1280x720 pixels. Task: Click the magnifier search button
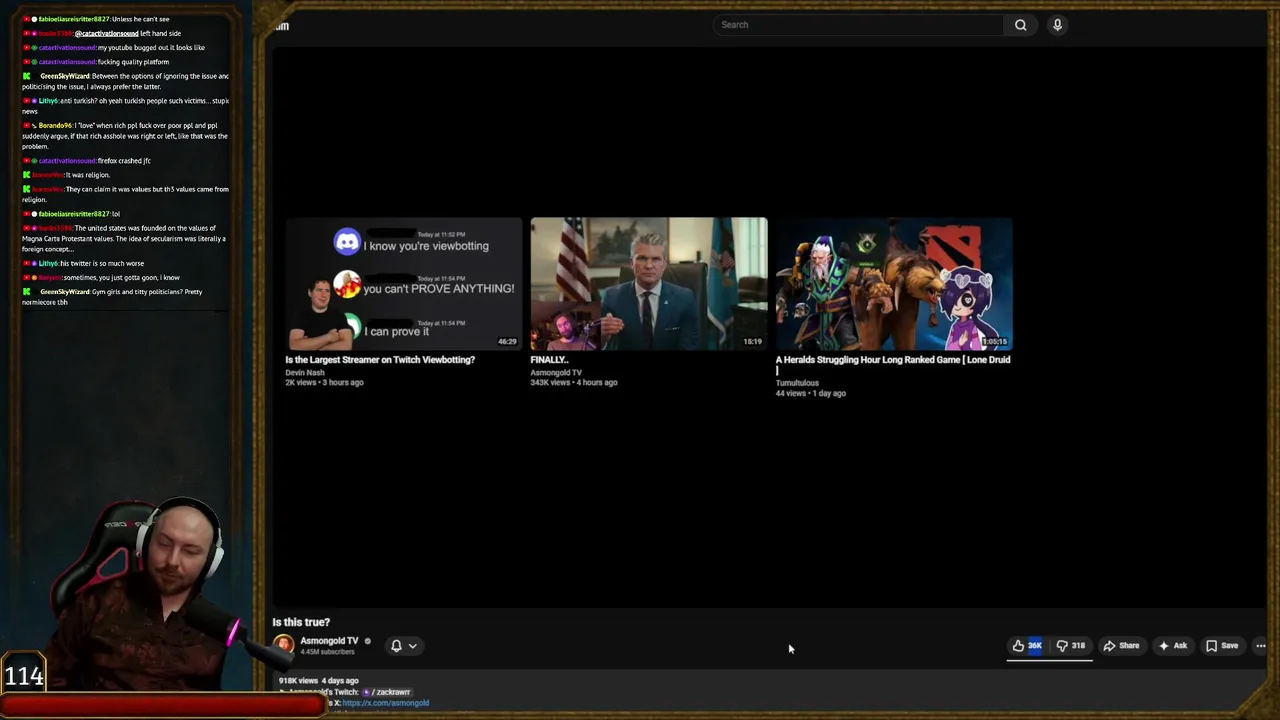[1021, 25]
